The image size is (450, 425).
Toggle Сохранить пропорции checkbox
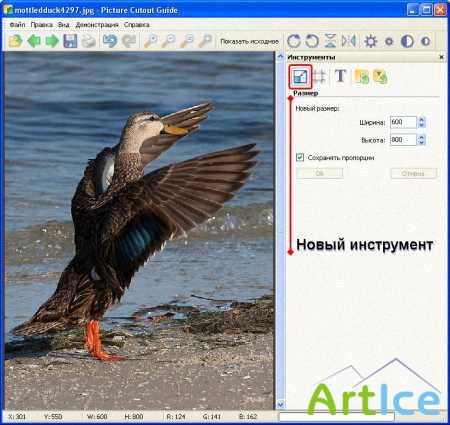[300, 157]
